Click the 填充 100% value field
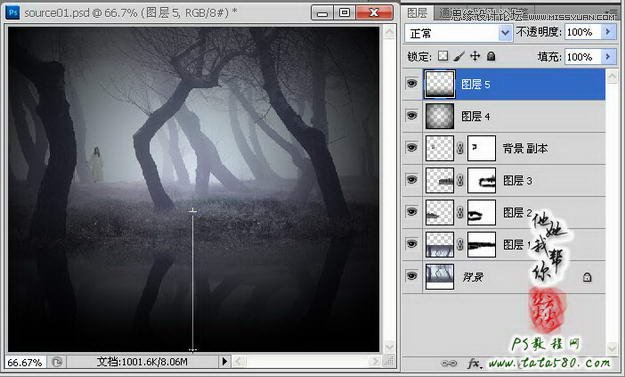Viewport: 625px width, 377px height. point(582,57)
